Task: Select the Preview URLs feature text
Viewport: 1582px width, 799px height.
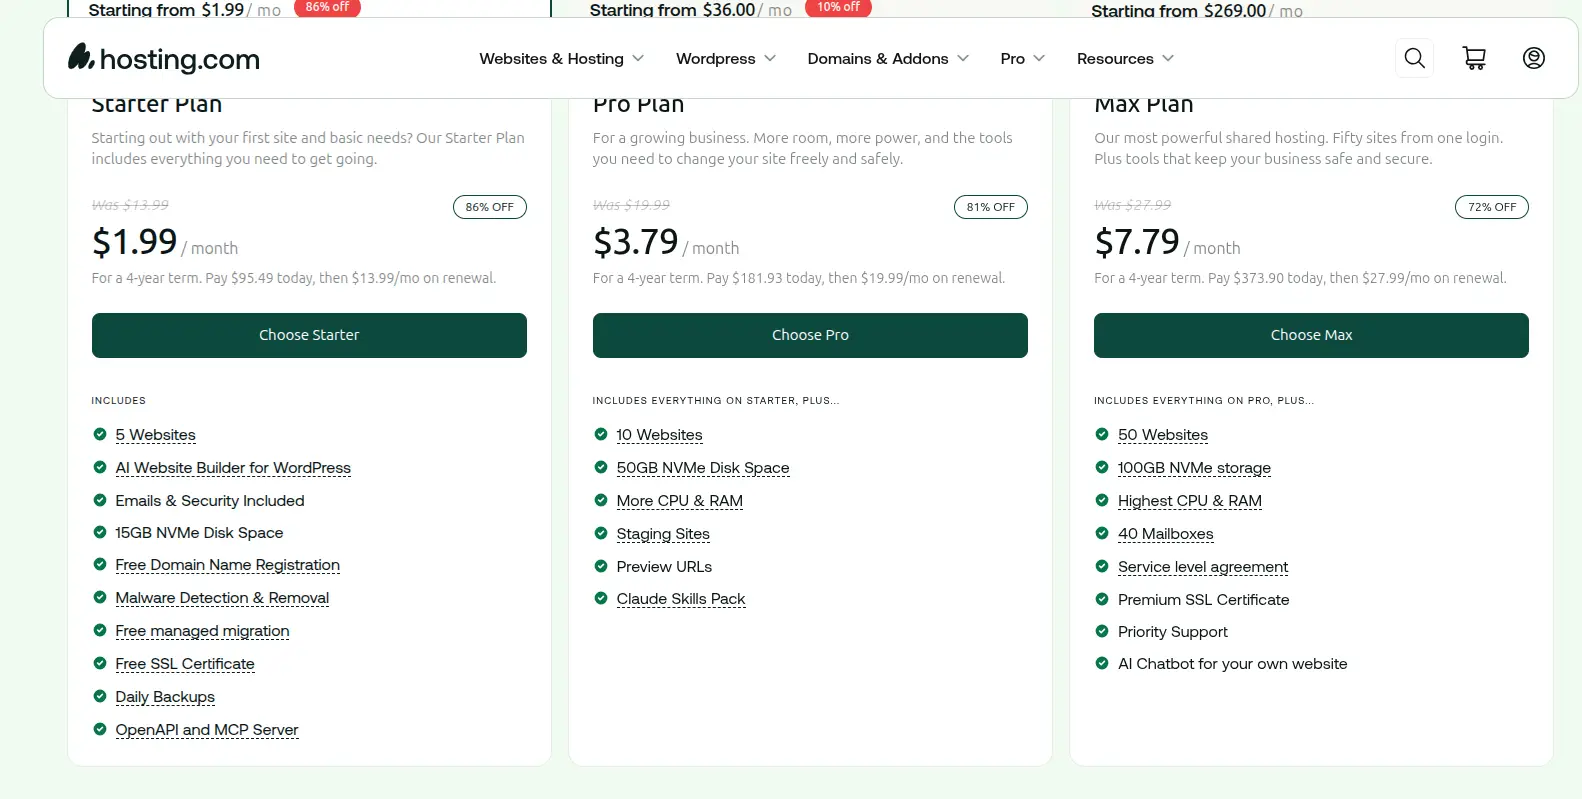Action: [664, 567]
